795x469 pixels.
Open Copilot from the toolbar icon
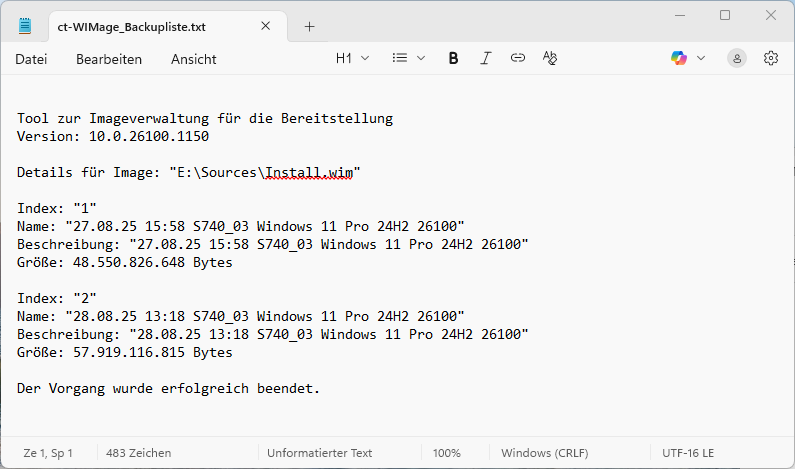679,59
